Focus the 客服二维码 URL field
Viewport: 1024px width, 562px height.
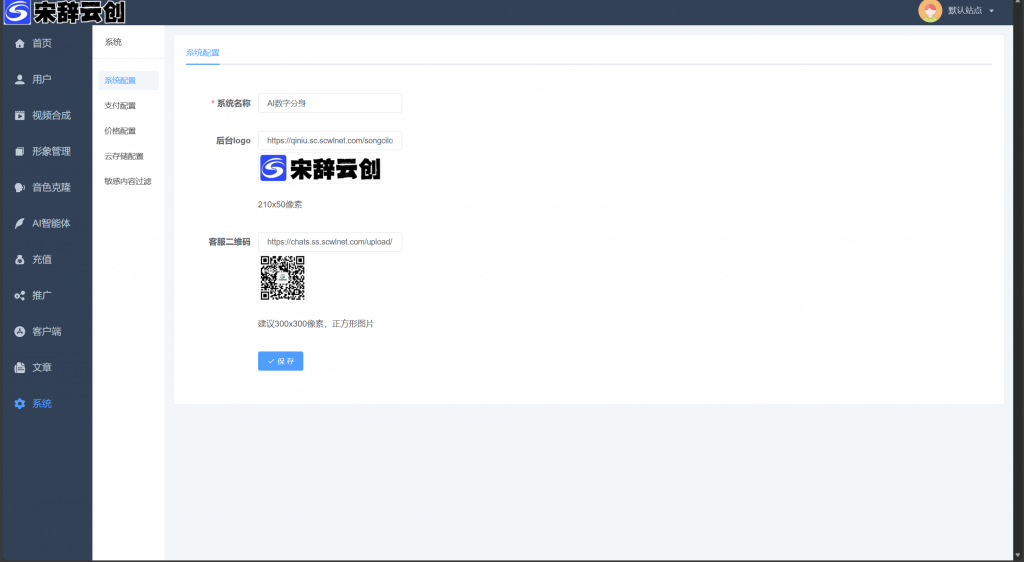(330, 242)
